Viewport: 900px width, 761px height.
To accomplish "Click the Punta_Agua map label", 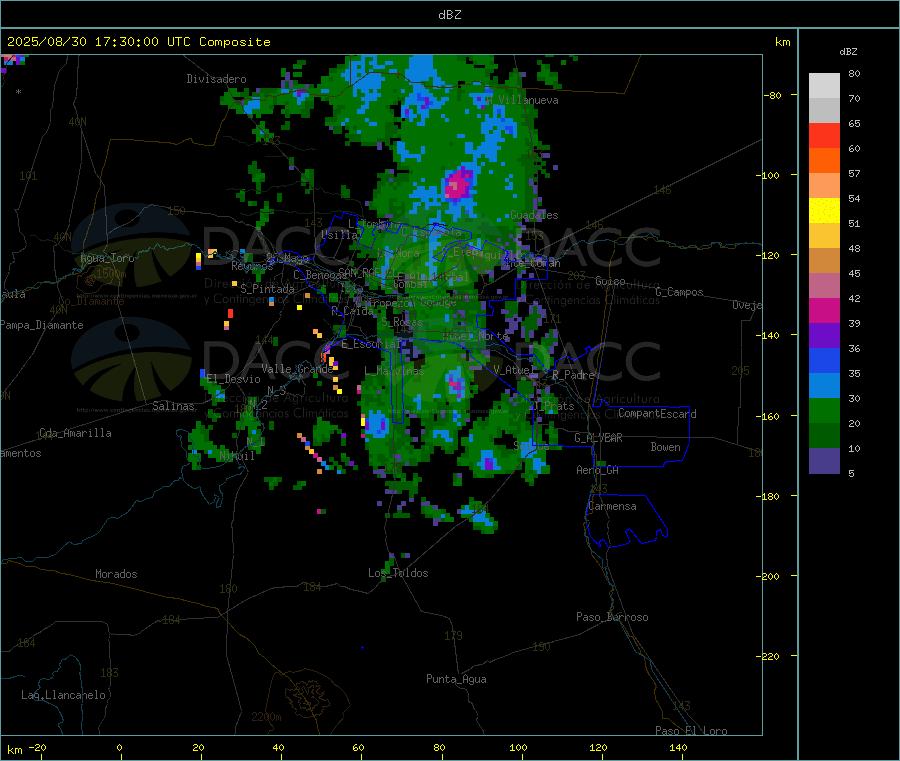I will coord(456,679).
